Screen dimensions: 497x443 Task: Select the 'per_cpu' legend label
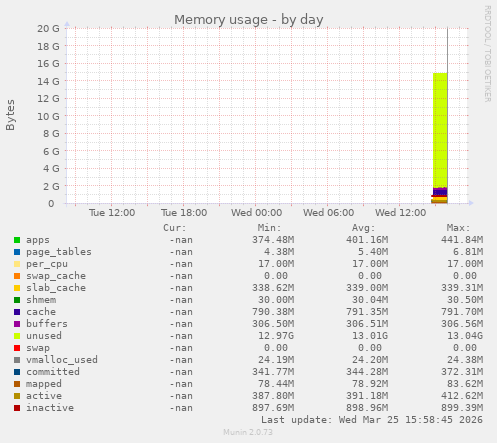point(47,264)
